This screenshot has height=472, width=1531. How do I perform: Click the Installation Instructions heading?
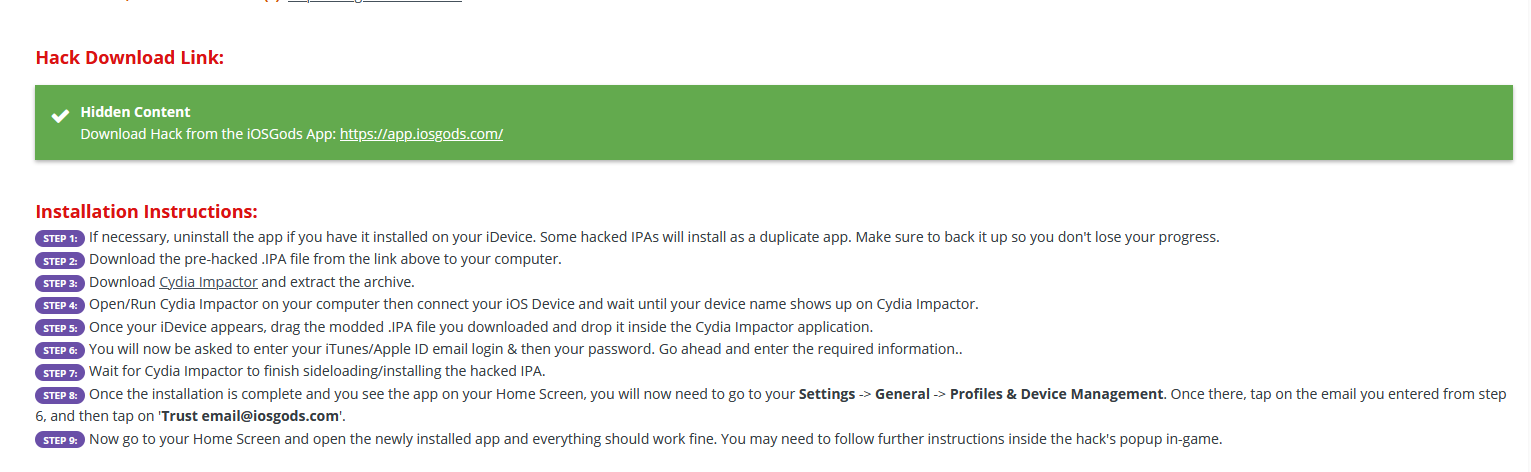(146, 212)
